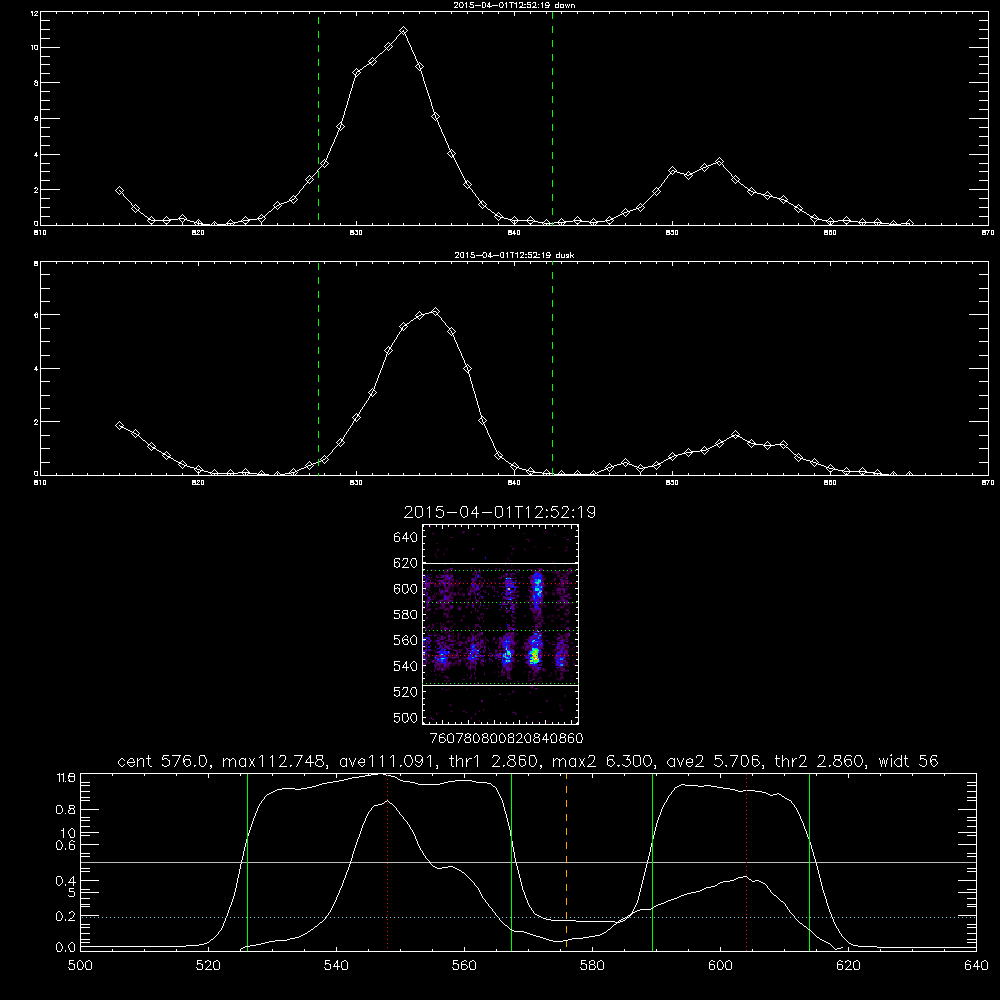Click the 'thr1 2.860' value
The width and height of the screenshot is (1000, 1000).
[x=489, y=761]
